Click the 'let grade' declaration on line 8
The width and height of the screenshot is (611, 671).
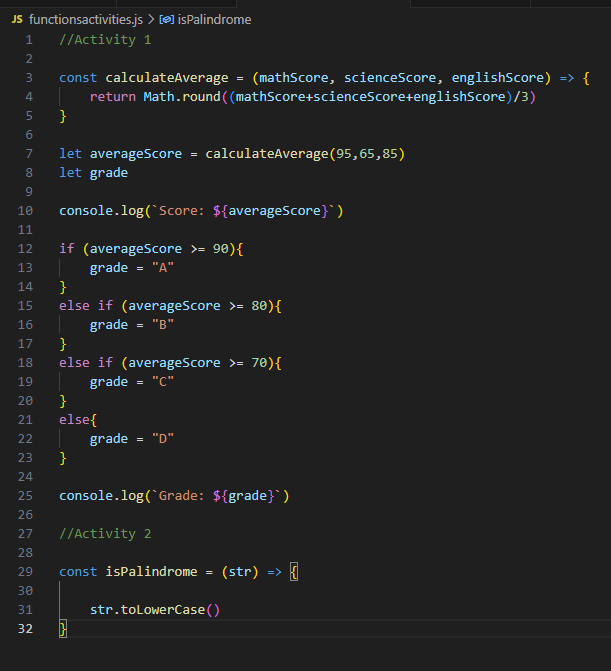[93, 173]
